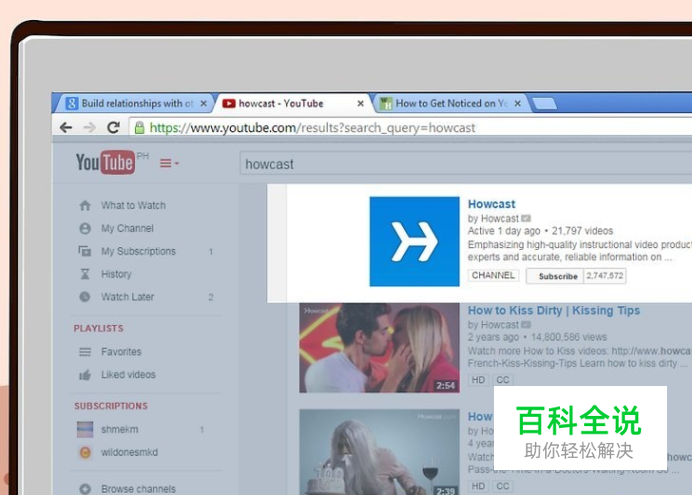Open How to Kiss Dirty | Kissing Tips title
The height and width of the screenshot is (495, 692).
pyautogui.click(x=554, y=311)
